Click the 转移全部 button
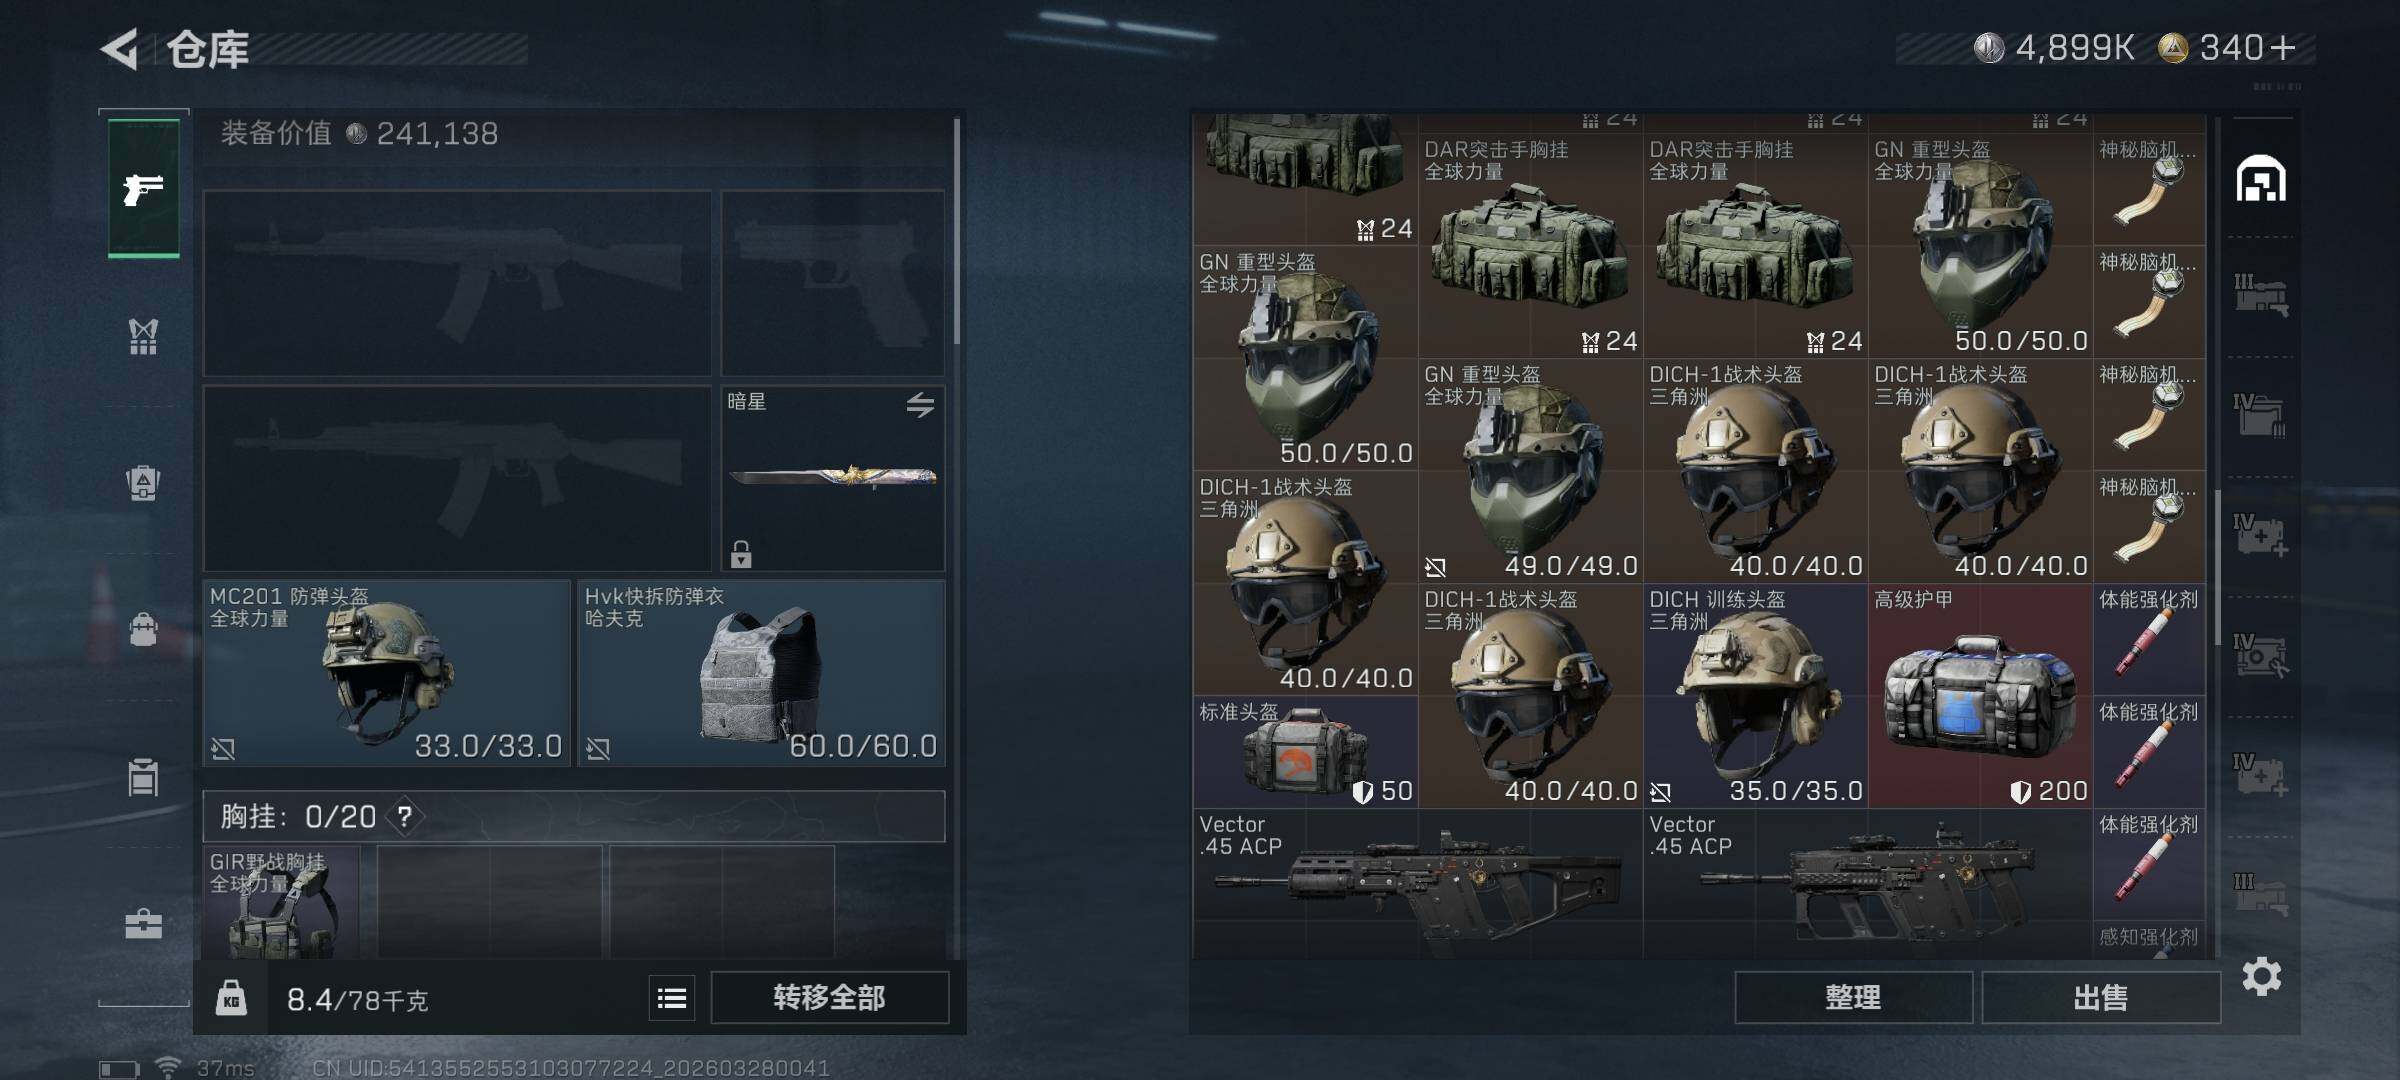 [x=830, y=998]
